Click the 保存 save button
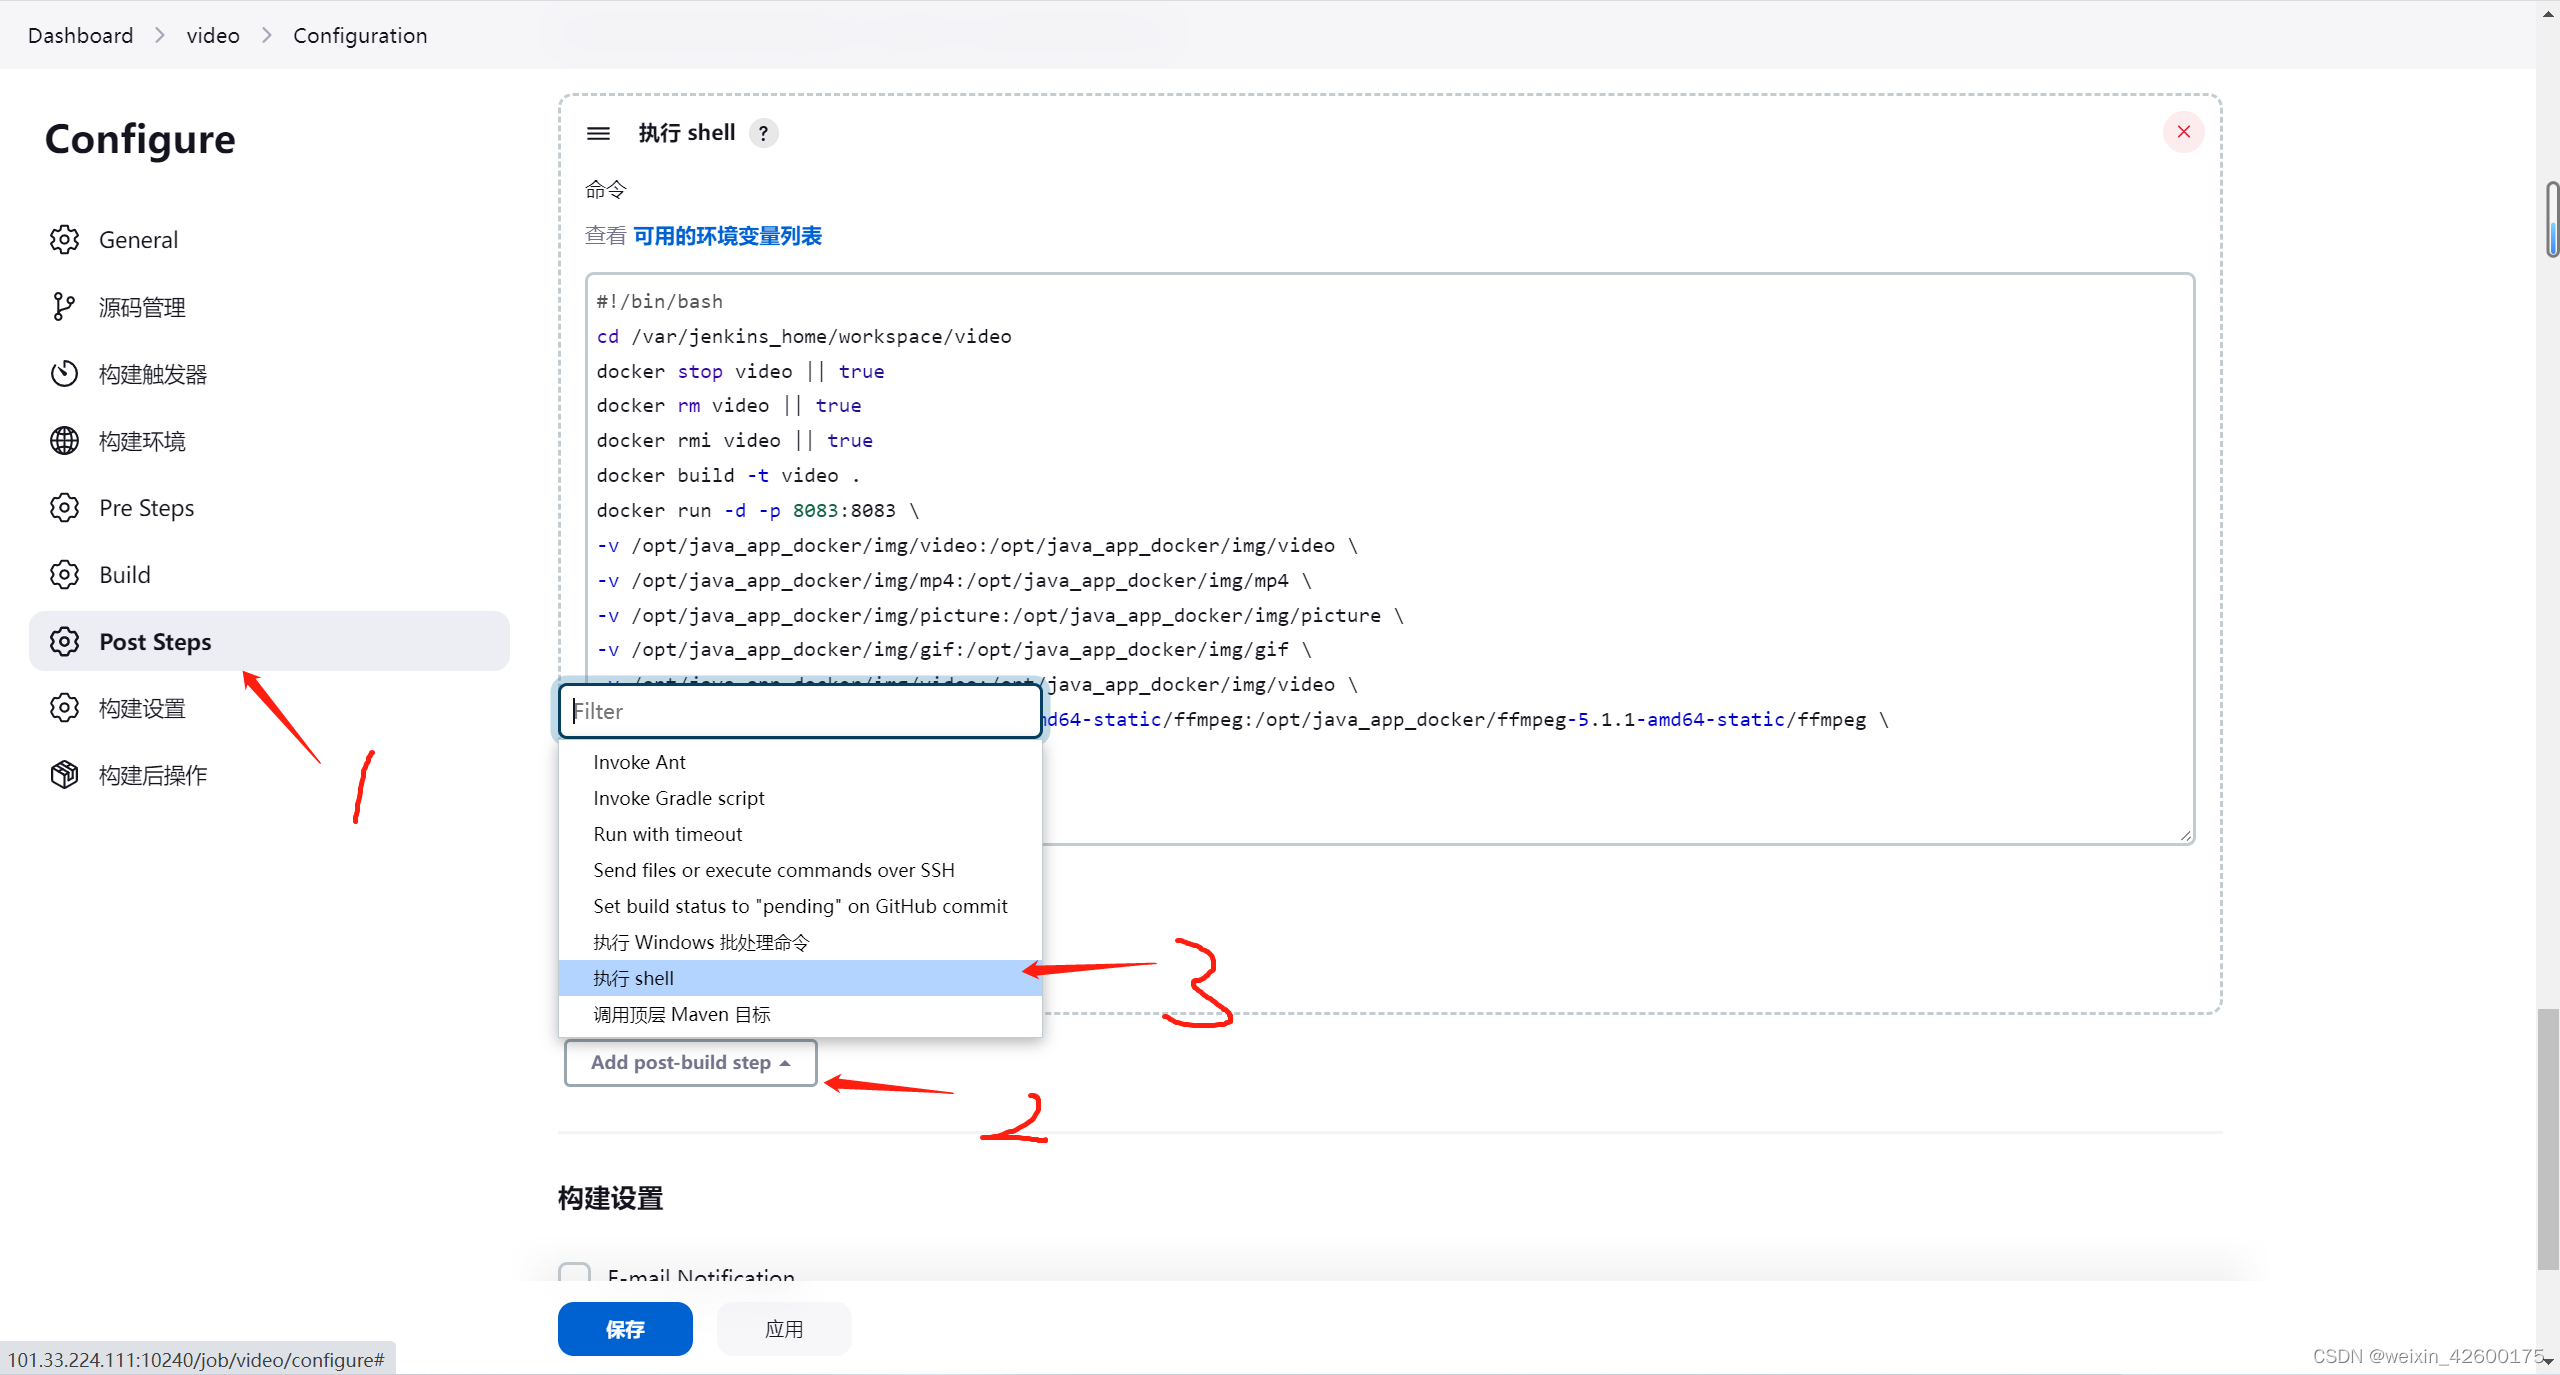 tap(624, 1329)
